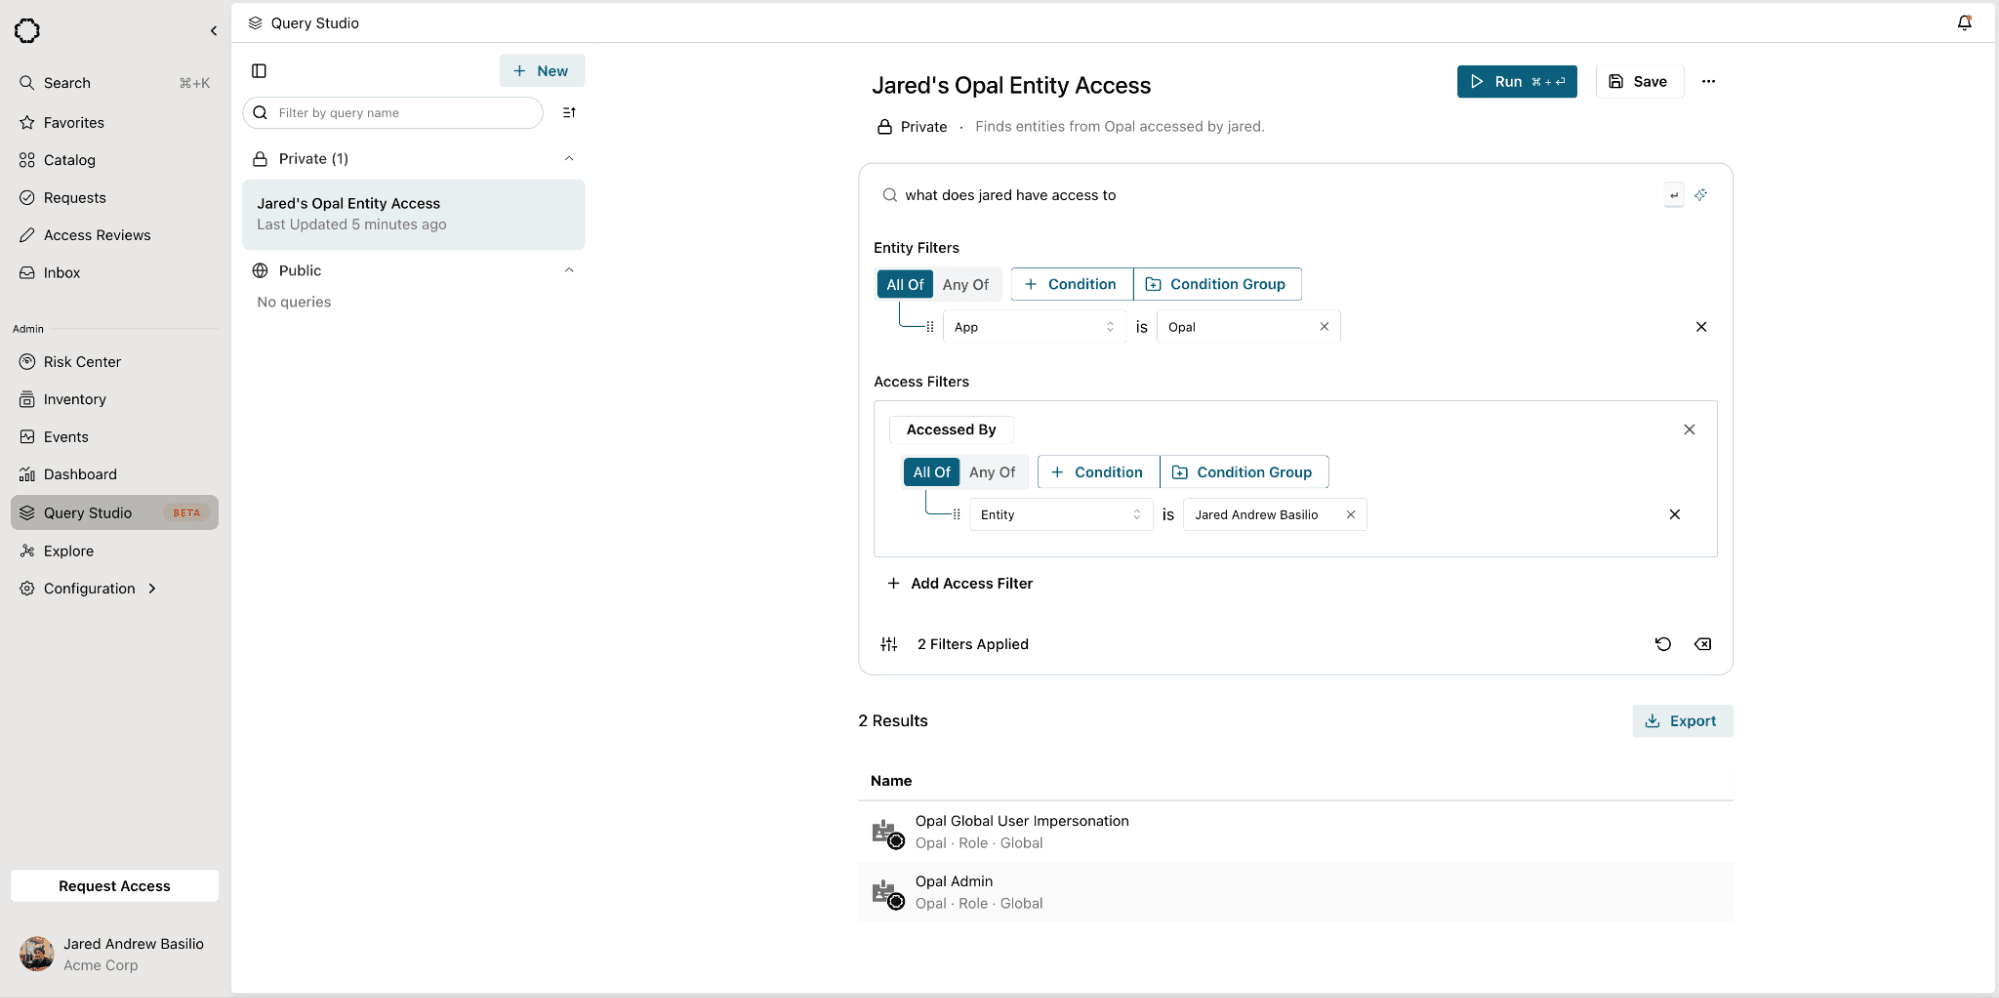The image size is (1999, 998).
Task: Toggle the query list panel icon
Action: [x=259, y=71]
